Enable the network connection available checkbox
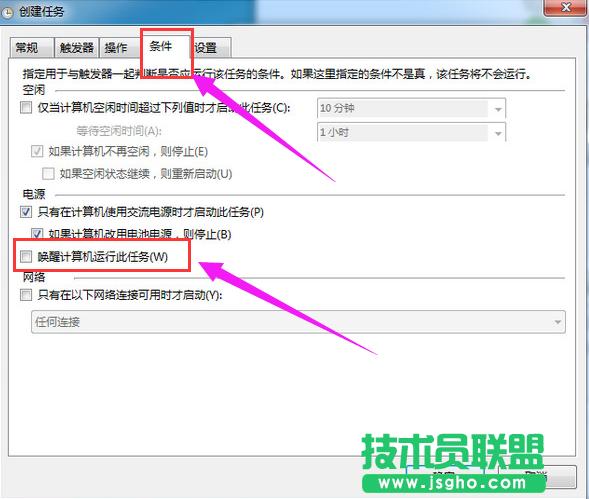The image size is (589, 499). [x=26, y=295]
